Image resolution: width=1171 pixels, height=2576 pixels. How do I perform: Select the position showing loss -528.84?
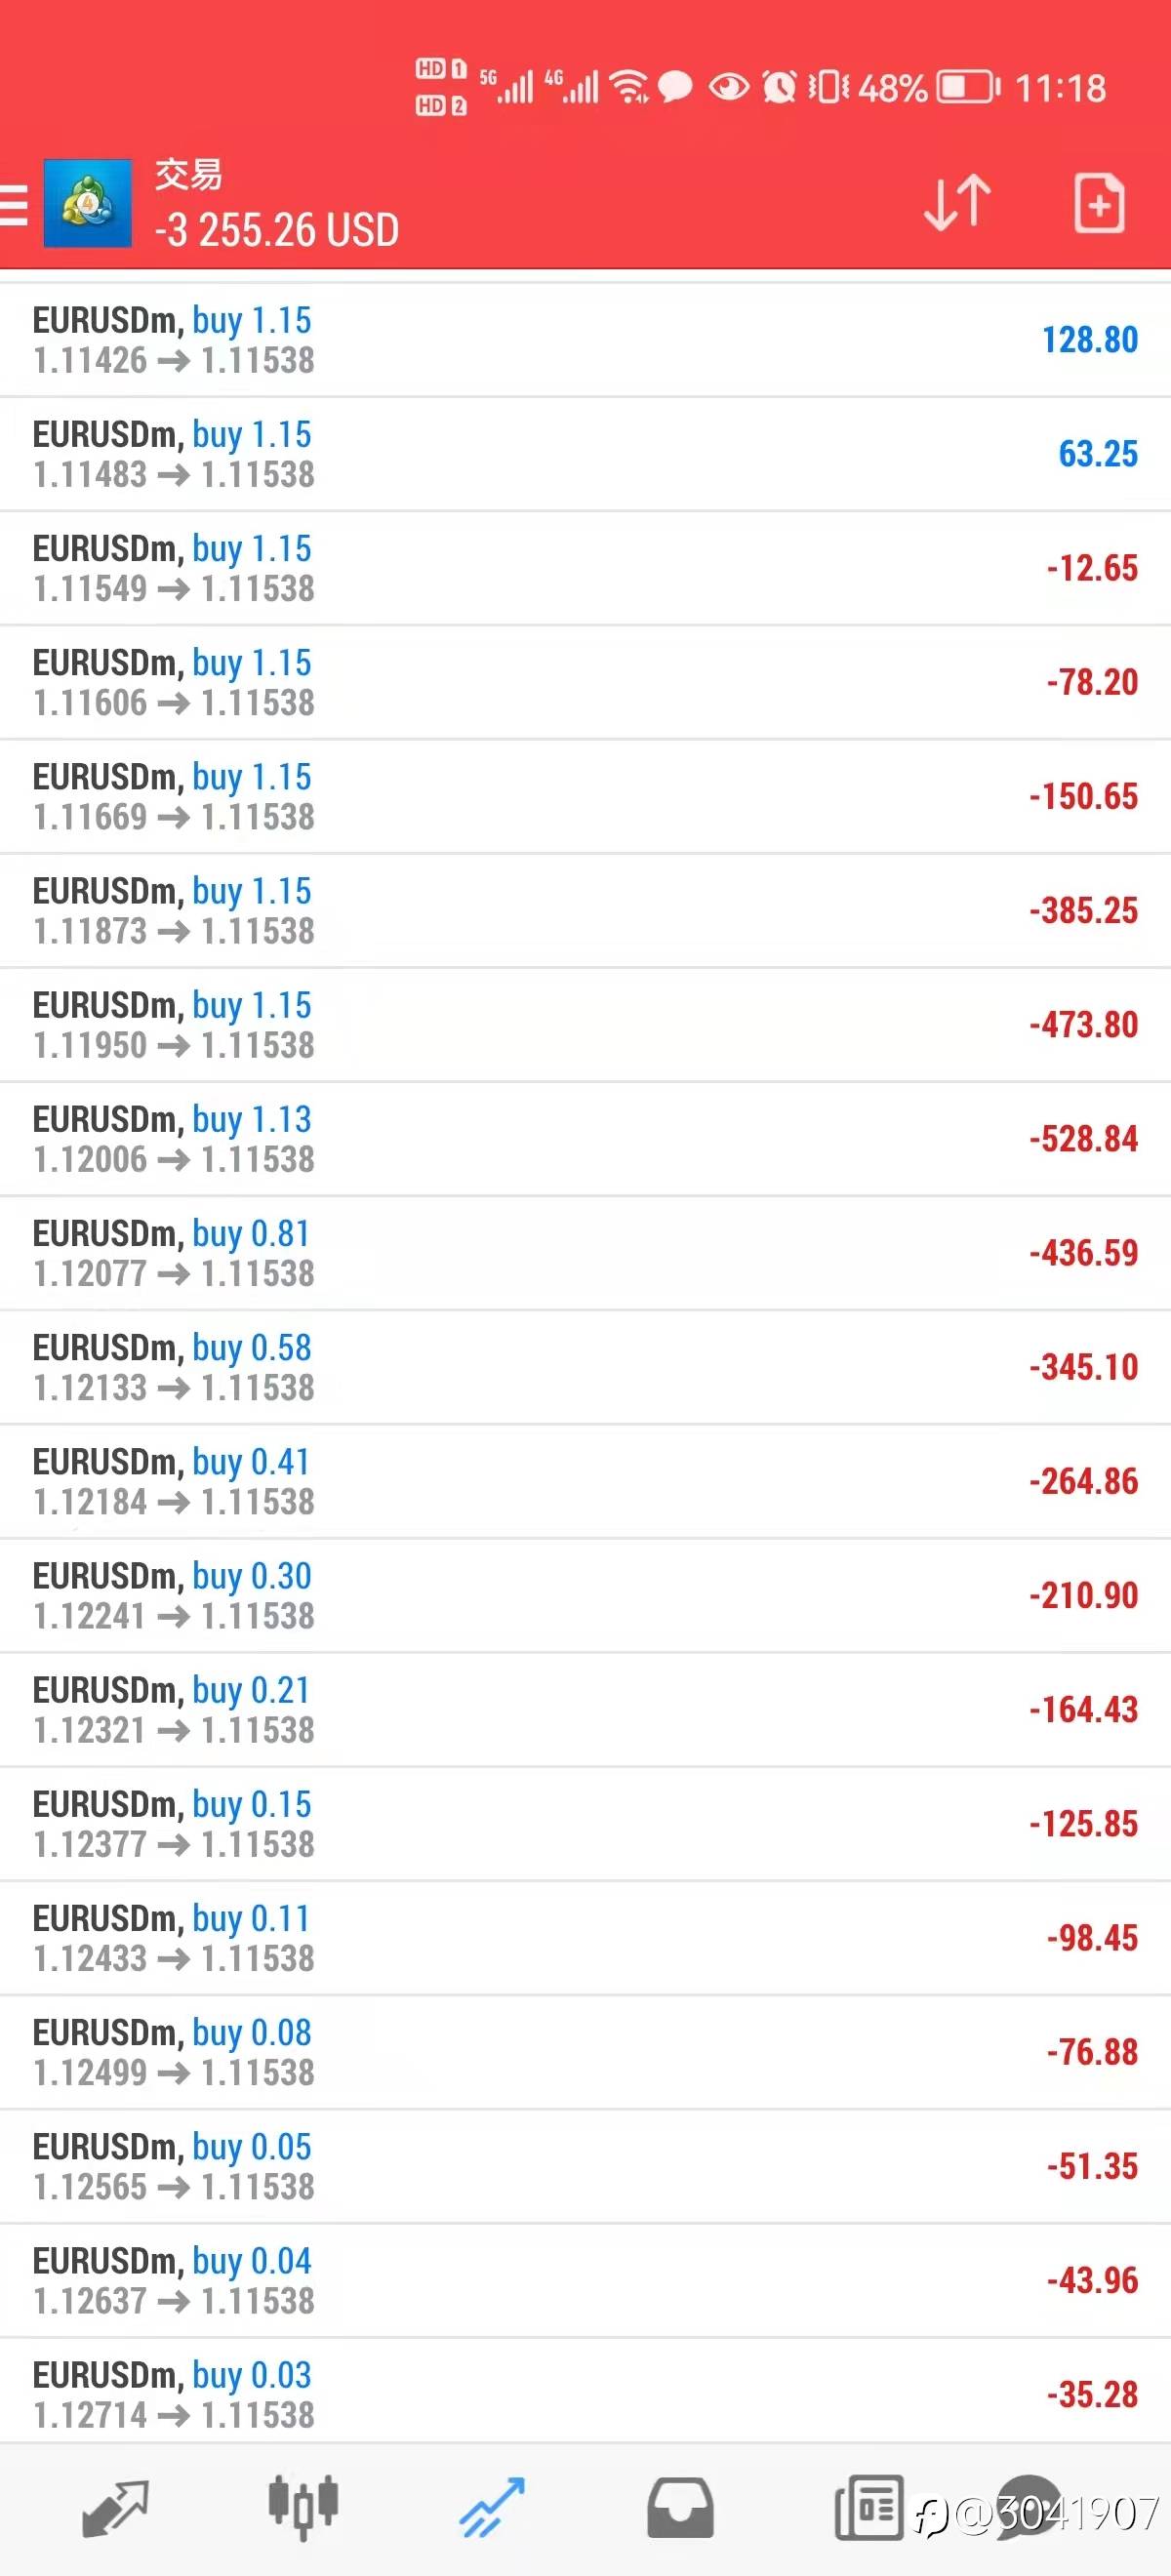585,1139
